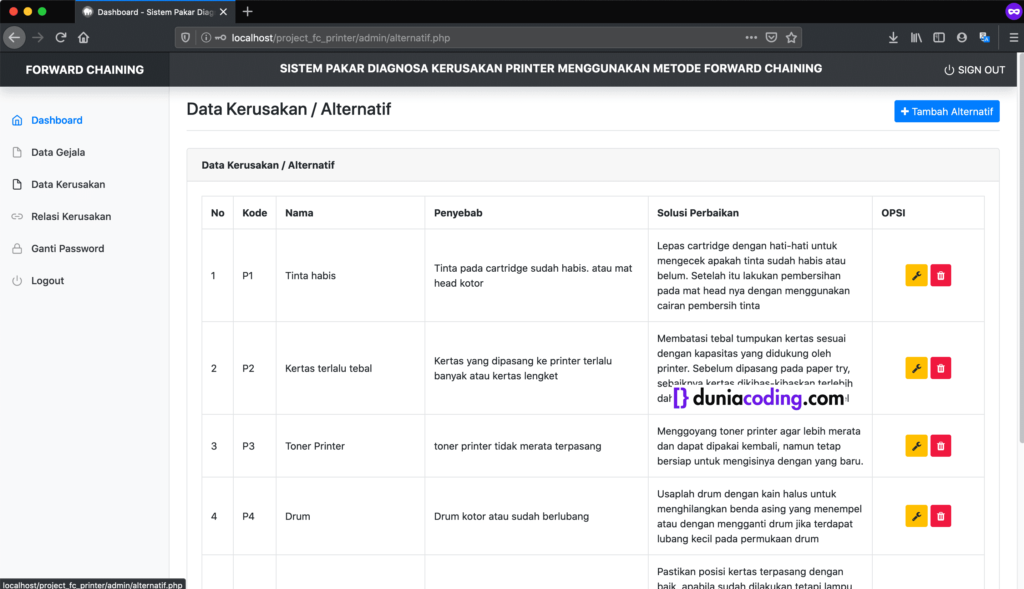Viewport: 1024px width, 589px height.
Task: Open a new browser tab
Action: 248,11
